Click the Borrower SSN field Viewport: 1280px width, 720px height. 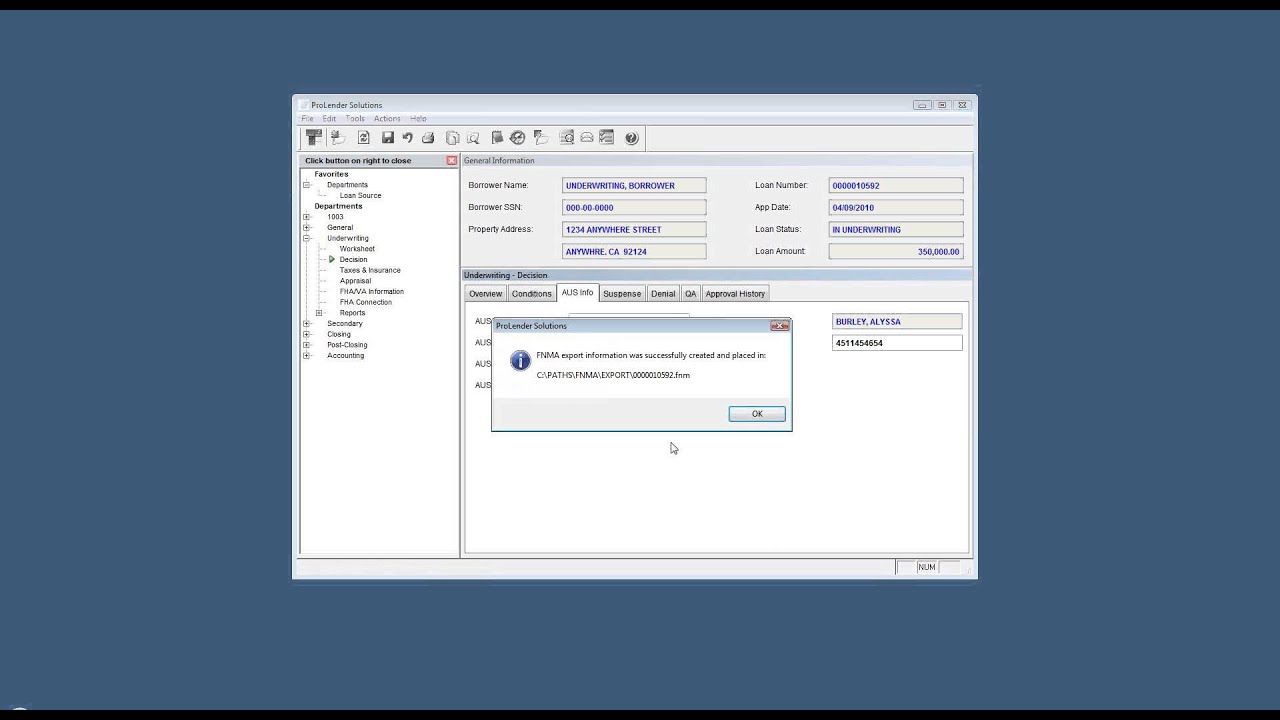634,207
